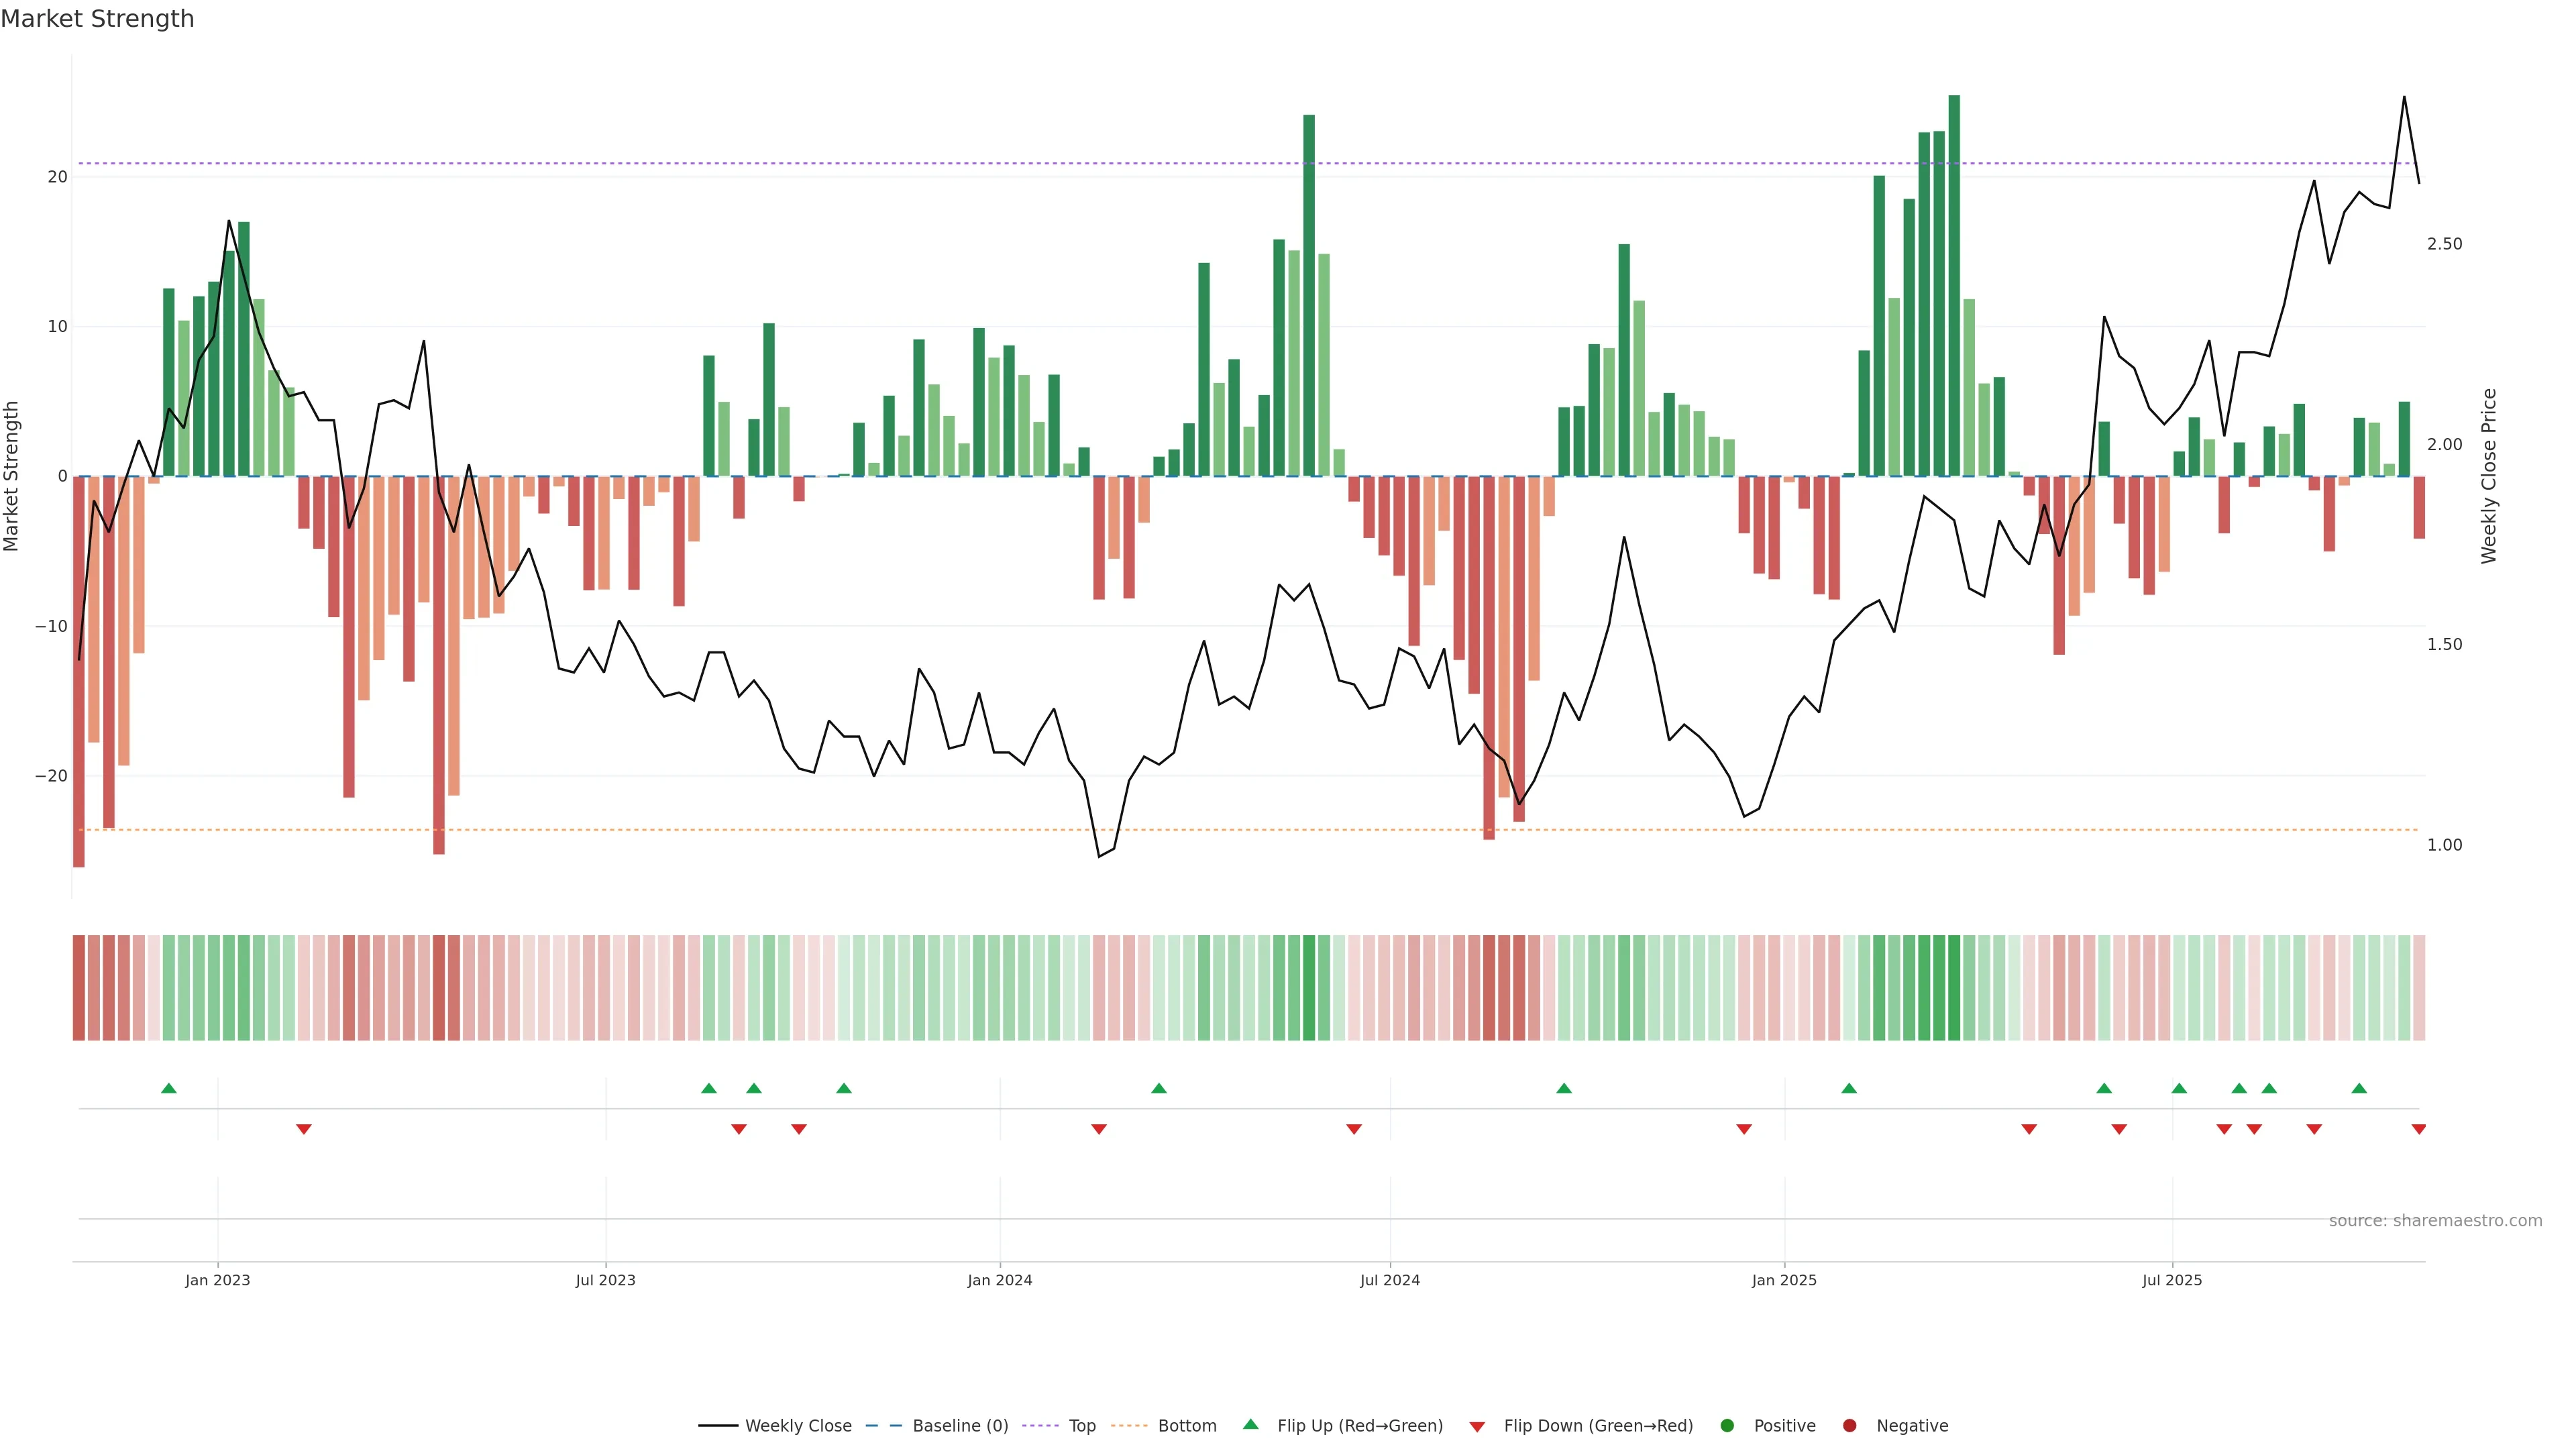Click the last red flip-down marker
2576x1449 pixels.
(2418, 1129)
